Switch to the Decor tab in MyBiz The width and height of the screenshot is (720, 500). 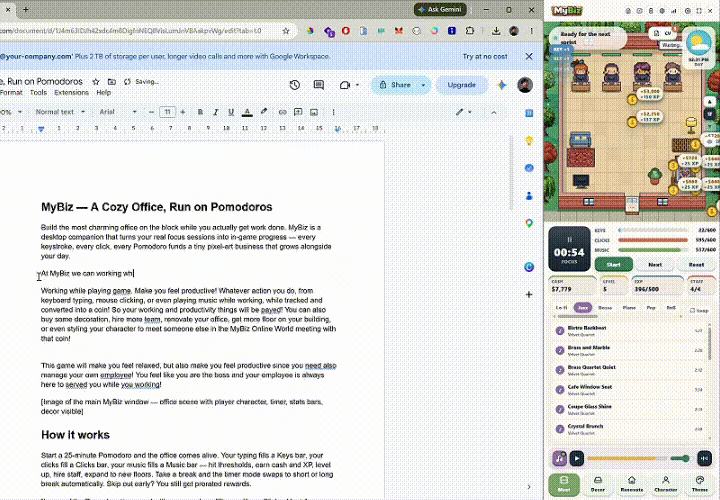pyautogui.click(x=598, y=484)
